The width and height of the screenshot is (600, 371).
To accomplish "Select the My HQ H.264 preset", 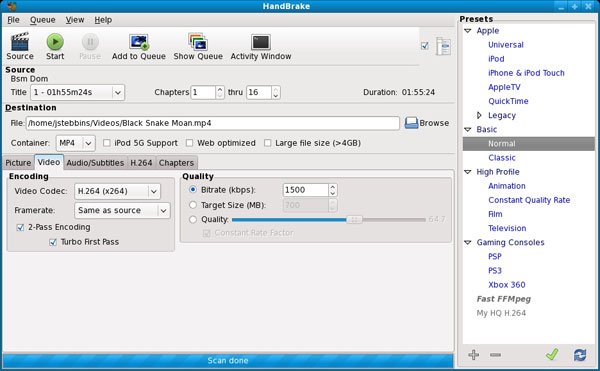I will tap(501, 313).
